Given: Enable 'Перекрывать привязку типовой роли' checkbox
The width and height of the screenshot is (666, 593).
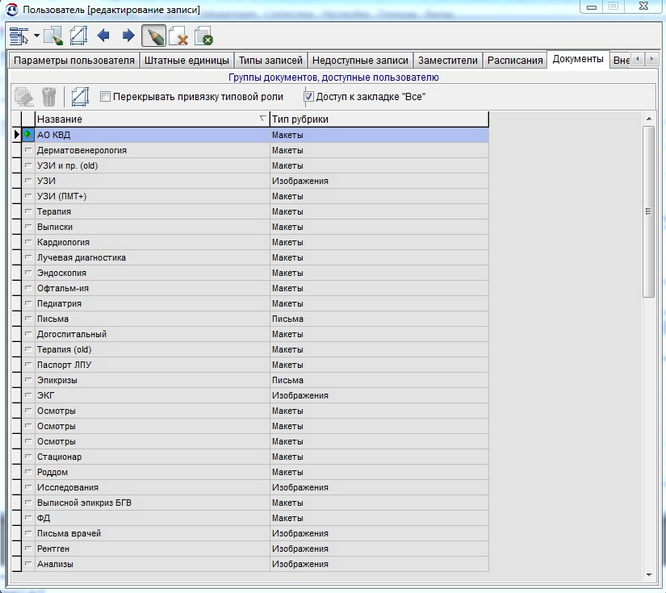Looking at the screenshot, I should tap(105, 97).
